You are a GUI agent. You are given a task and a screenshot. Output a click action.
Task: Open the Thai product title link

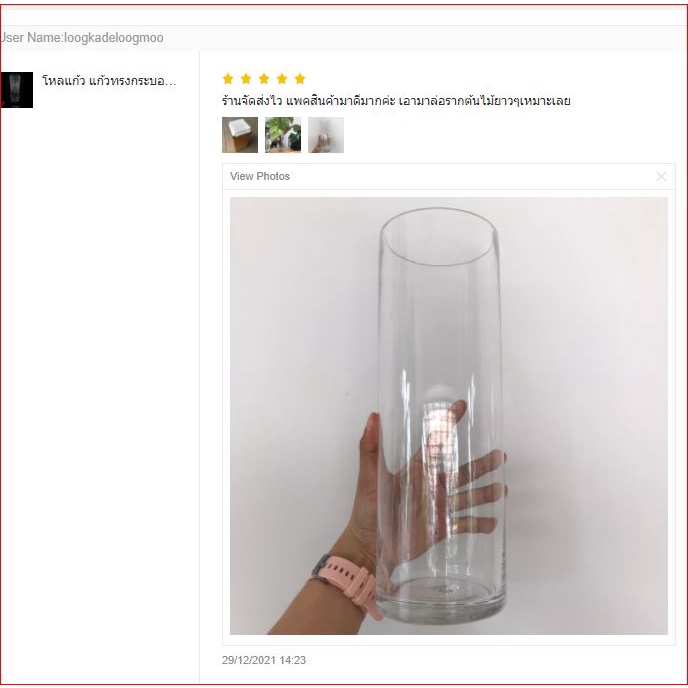point(109,81)
